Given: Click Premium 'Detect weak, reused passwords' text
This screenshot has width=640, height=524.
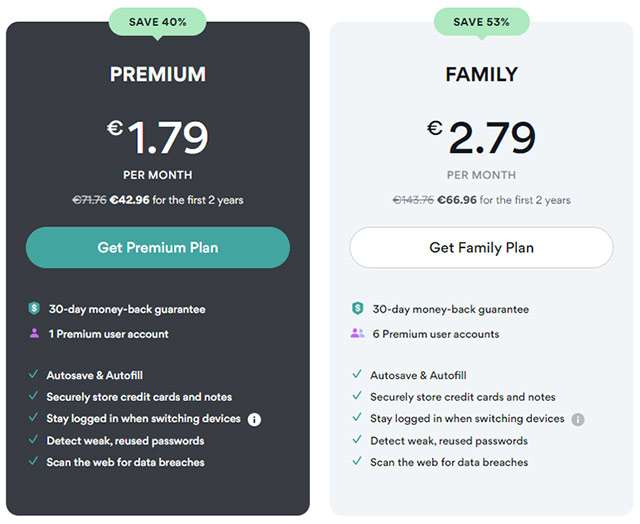Looking at the screenshot, I should coord(125,441).
